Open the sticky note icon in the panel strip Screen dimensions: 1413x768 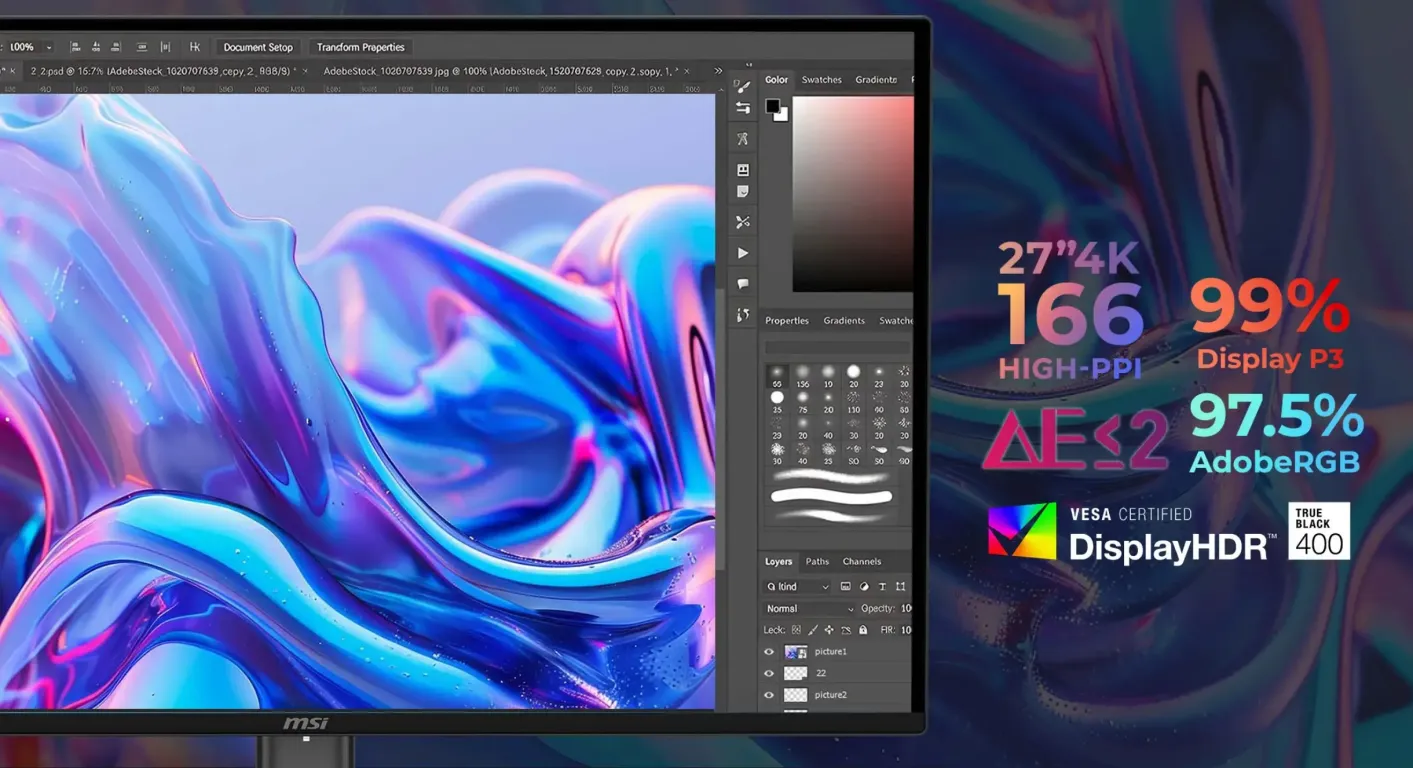pos(742,191)
